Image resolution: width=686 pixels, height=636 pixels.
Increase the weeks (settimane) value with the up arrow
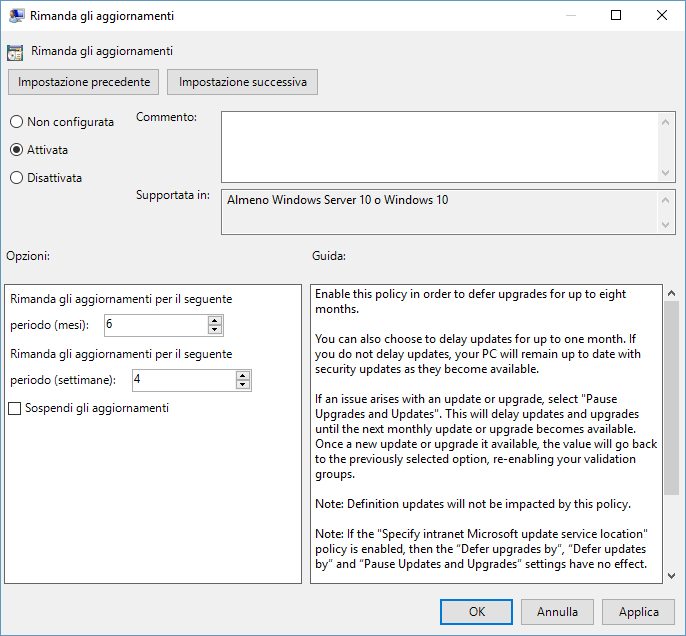click(x=243, y=375)
